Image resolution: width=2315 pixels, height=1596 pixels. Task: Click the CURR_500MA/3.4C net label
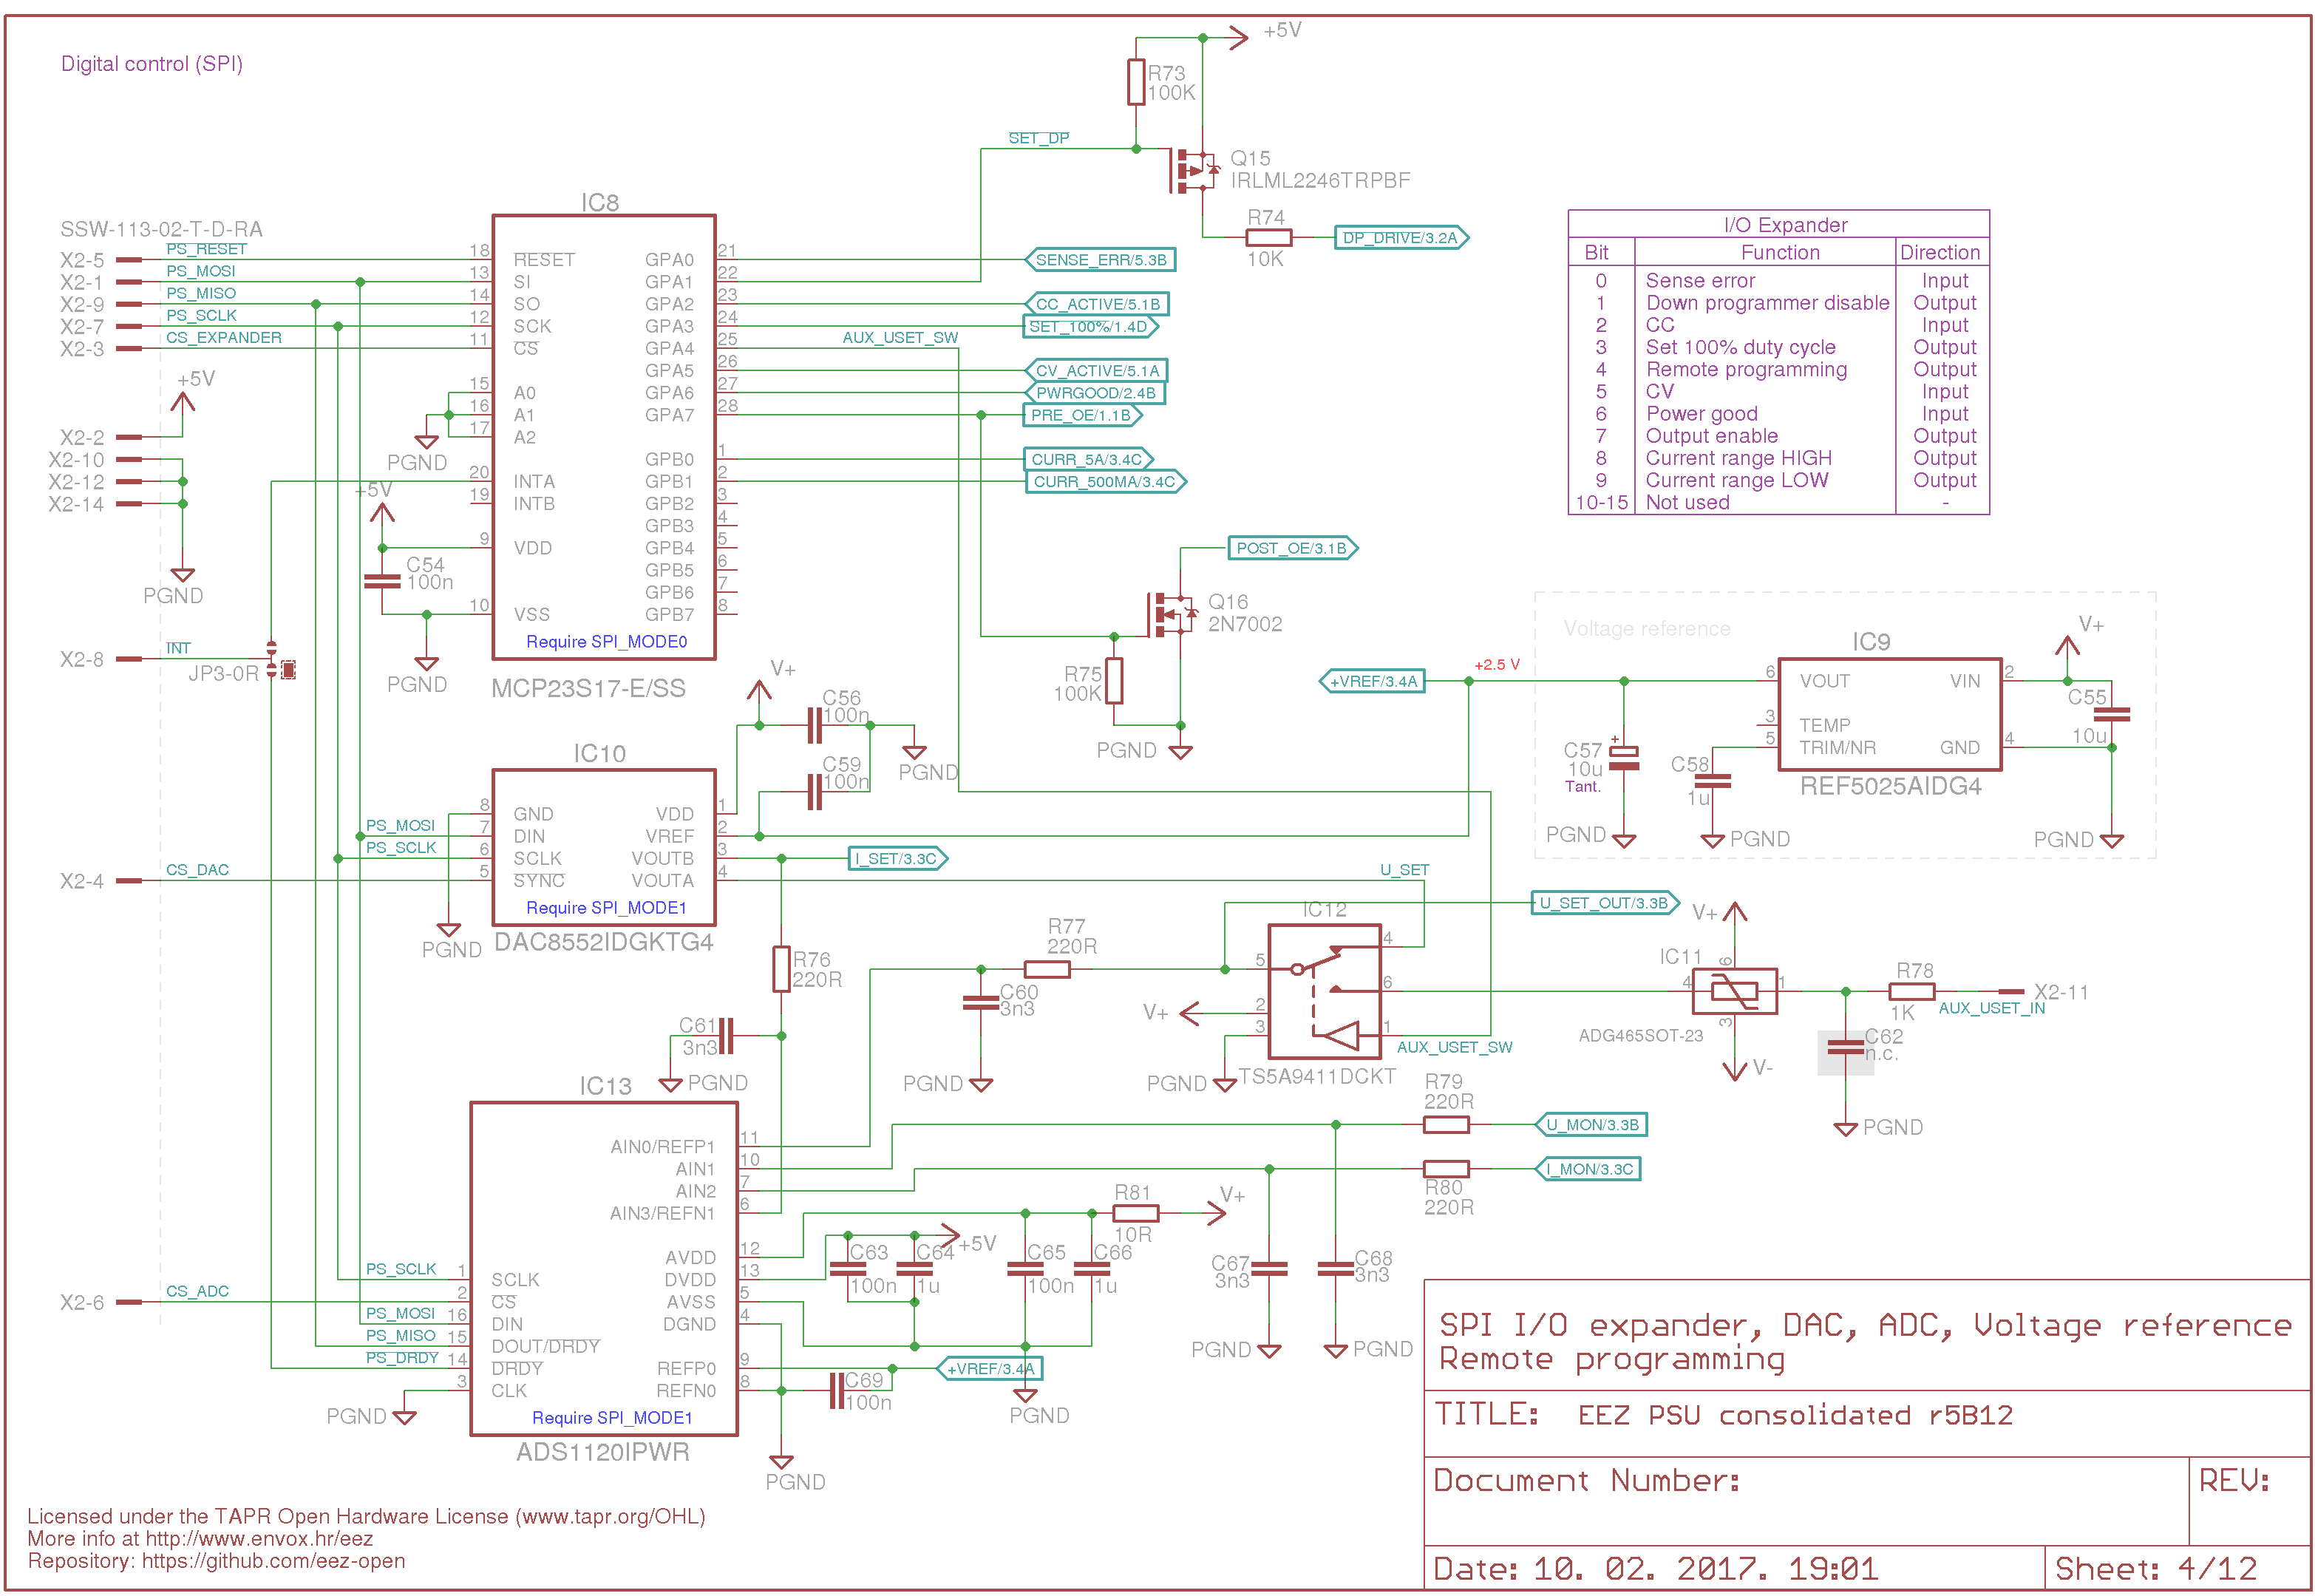click(1104, 482)
